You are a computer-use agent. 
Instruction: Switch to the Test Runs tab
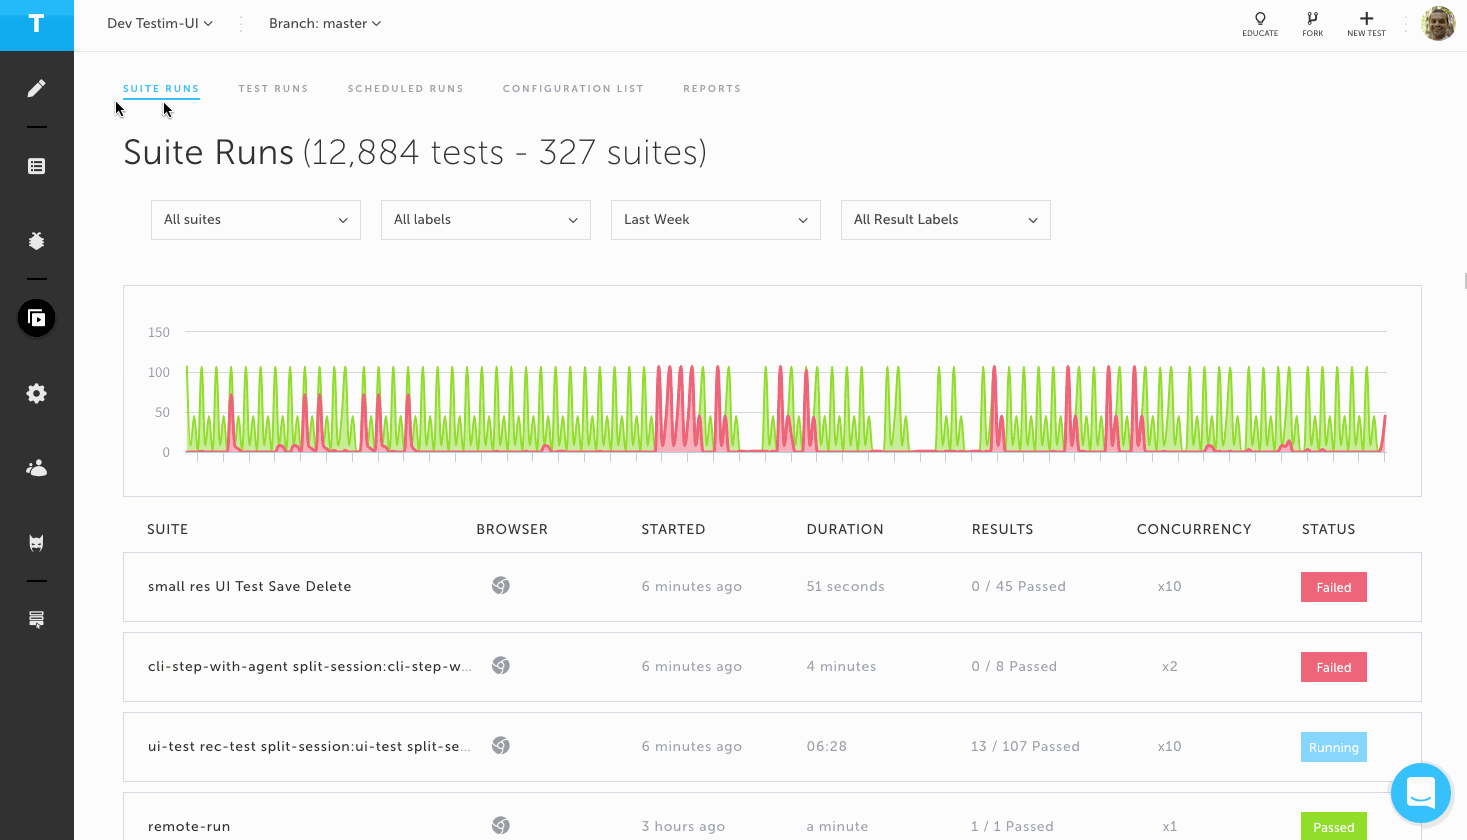click(273, 89)
